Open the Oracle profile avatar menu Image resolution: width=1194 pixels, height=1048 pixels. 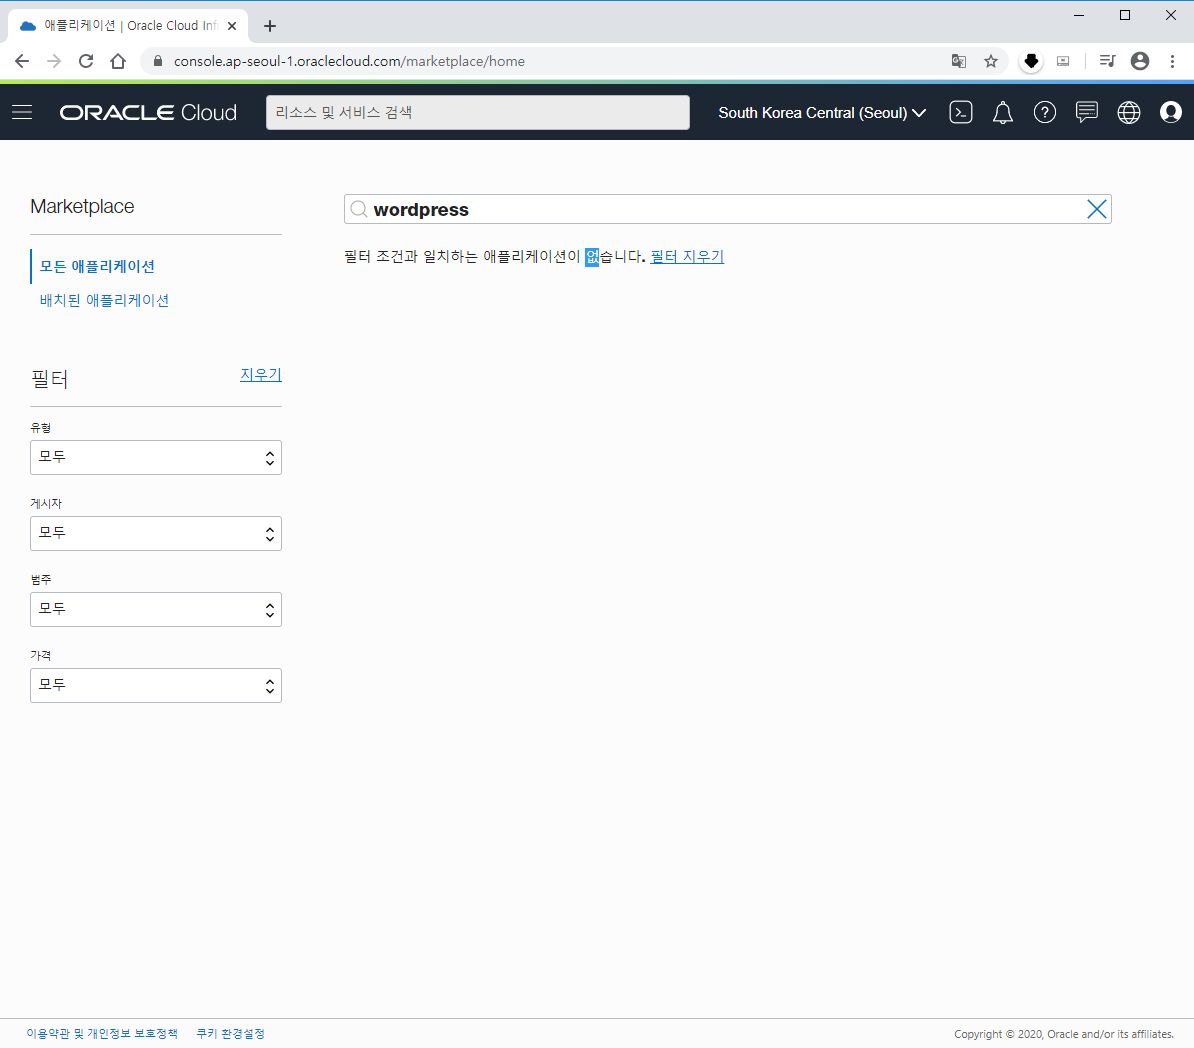click(1170, 113)
